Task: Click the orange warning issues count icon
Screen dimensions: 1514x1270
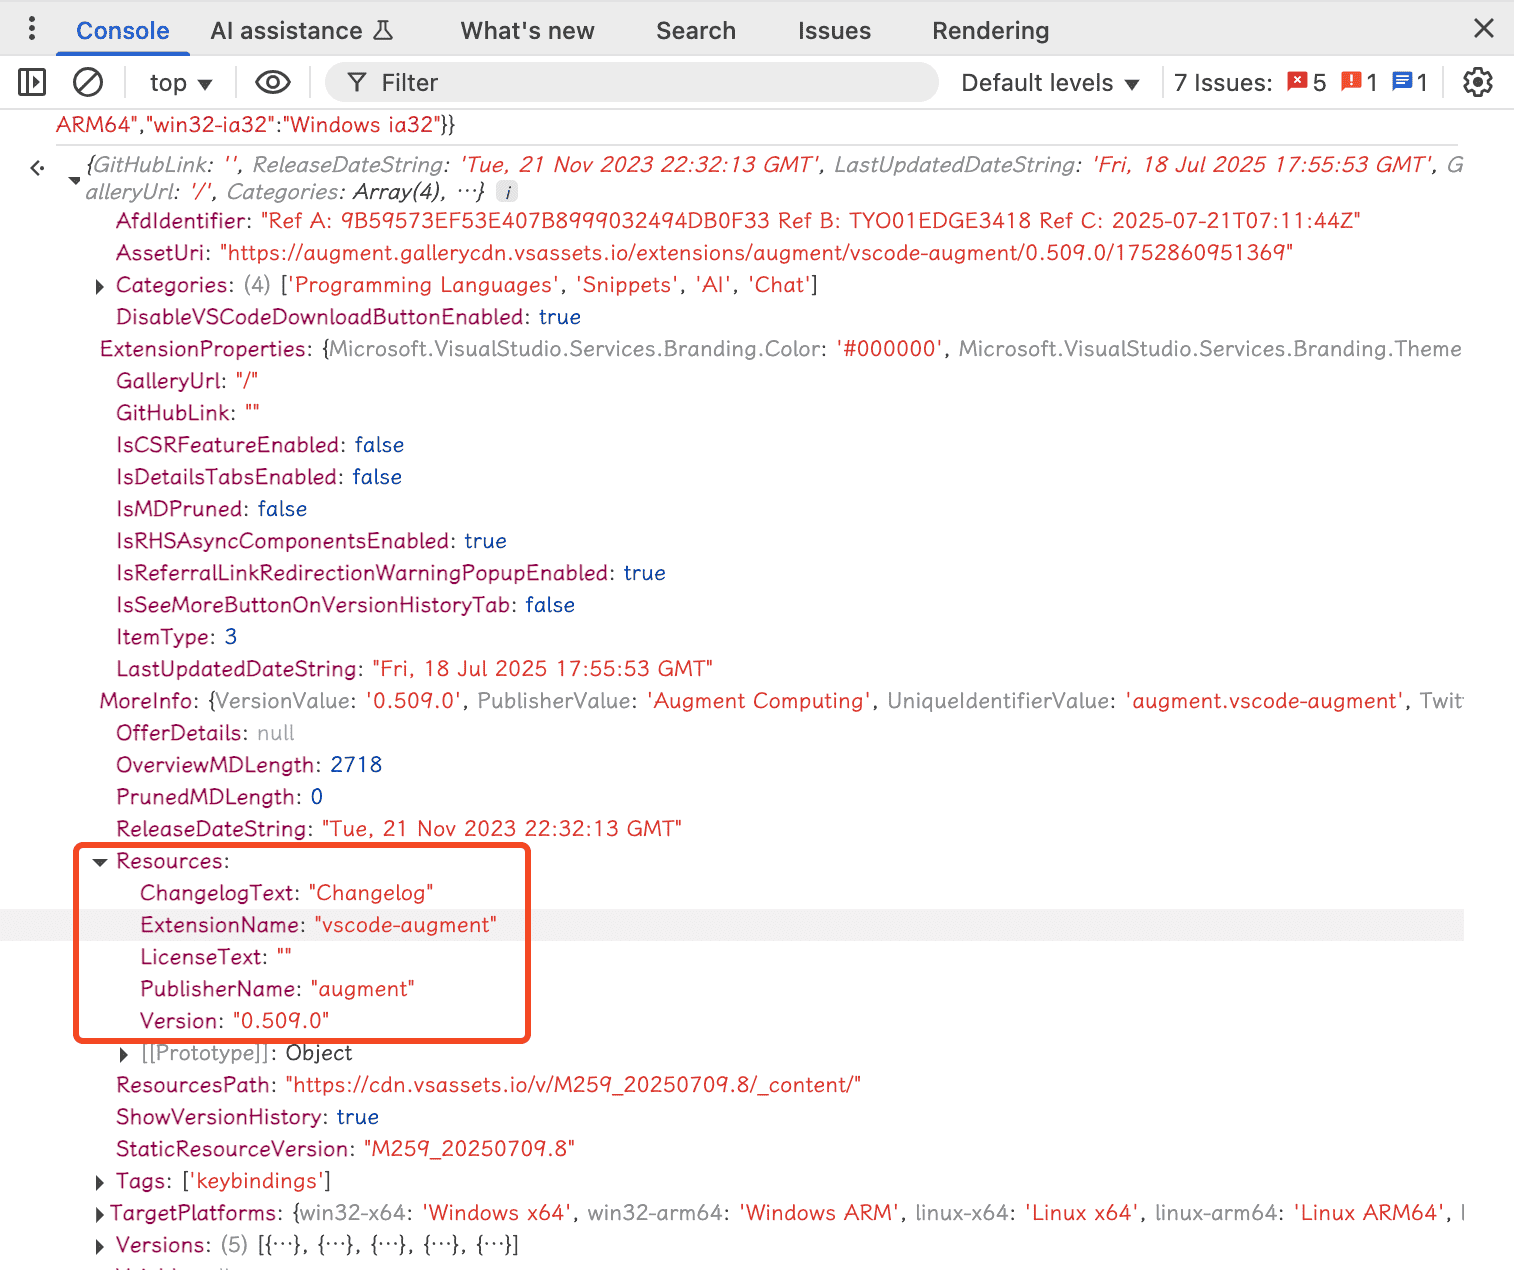Action: pyautogui.click(x=1351, y=82)
